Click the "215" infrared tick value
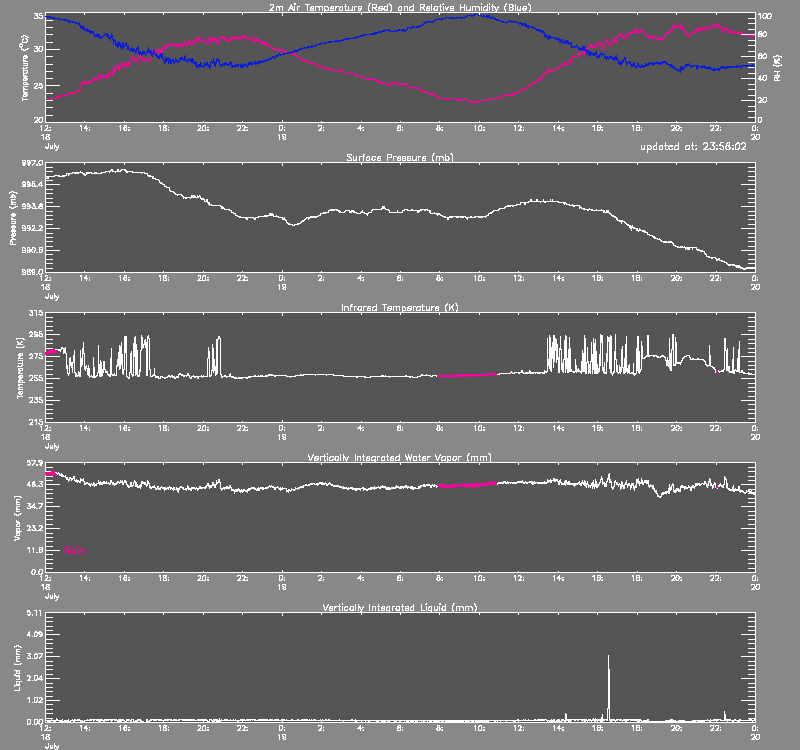800x750 pixels. click(x=36, y=421)
